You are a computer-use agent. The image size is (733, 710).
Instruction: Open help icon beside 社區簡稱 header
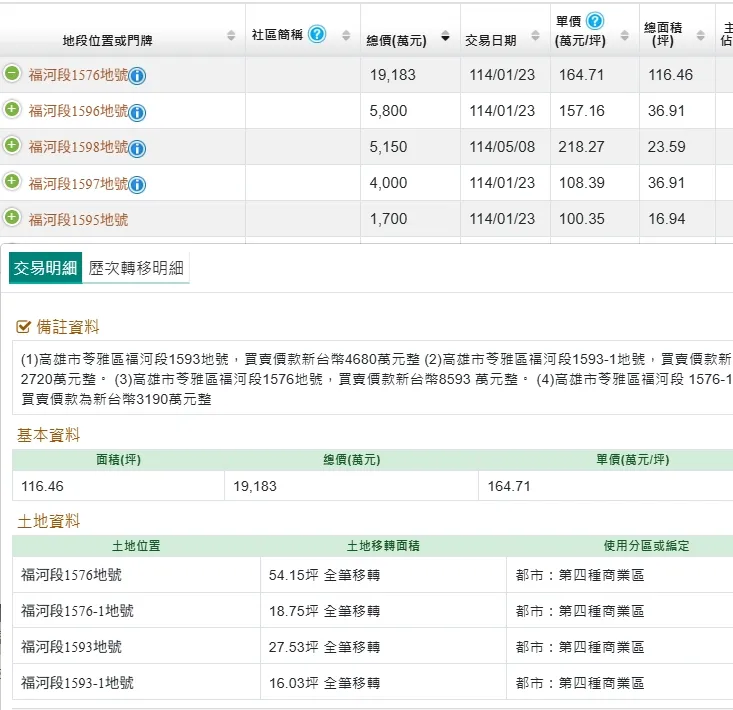(317, 34)
